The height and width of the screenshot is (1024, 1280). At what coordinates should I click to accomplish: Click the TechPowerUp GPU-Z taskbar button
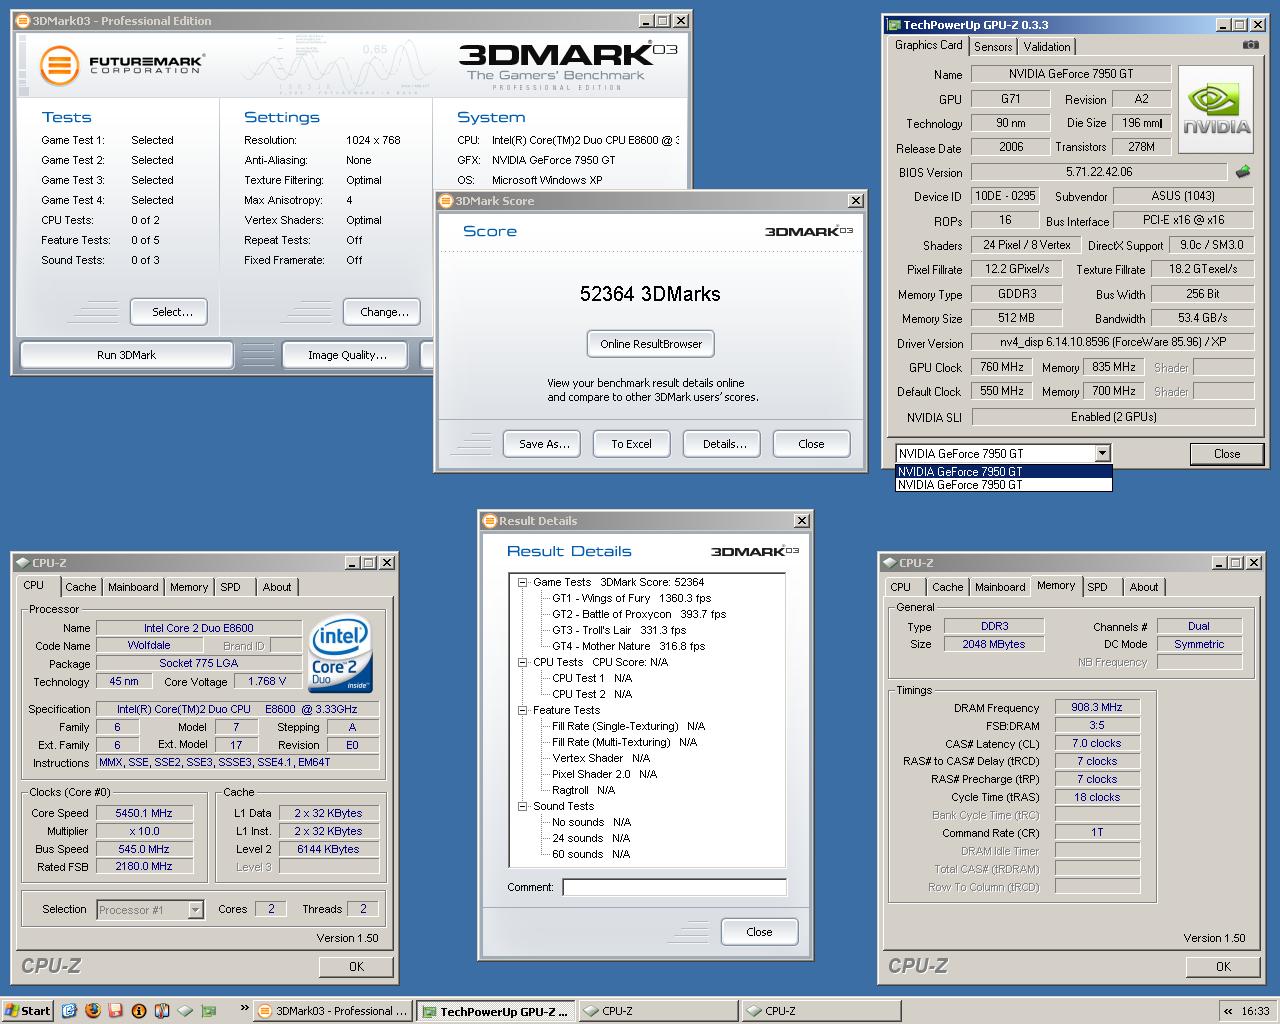496,1011
